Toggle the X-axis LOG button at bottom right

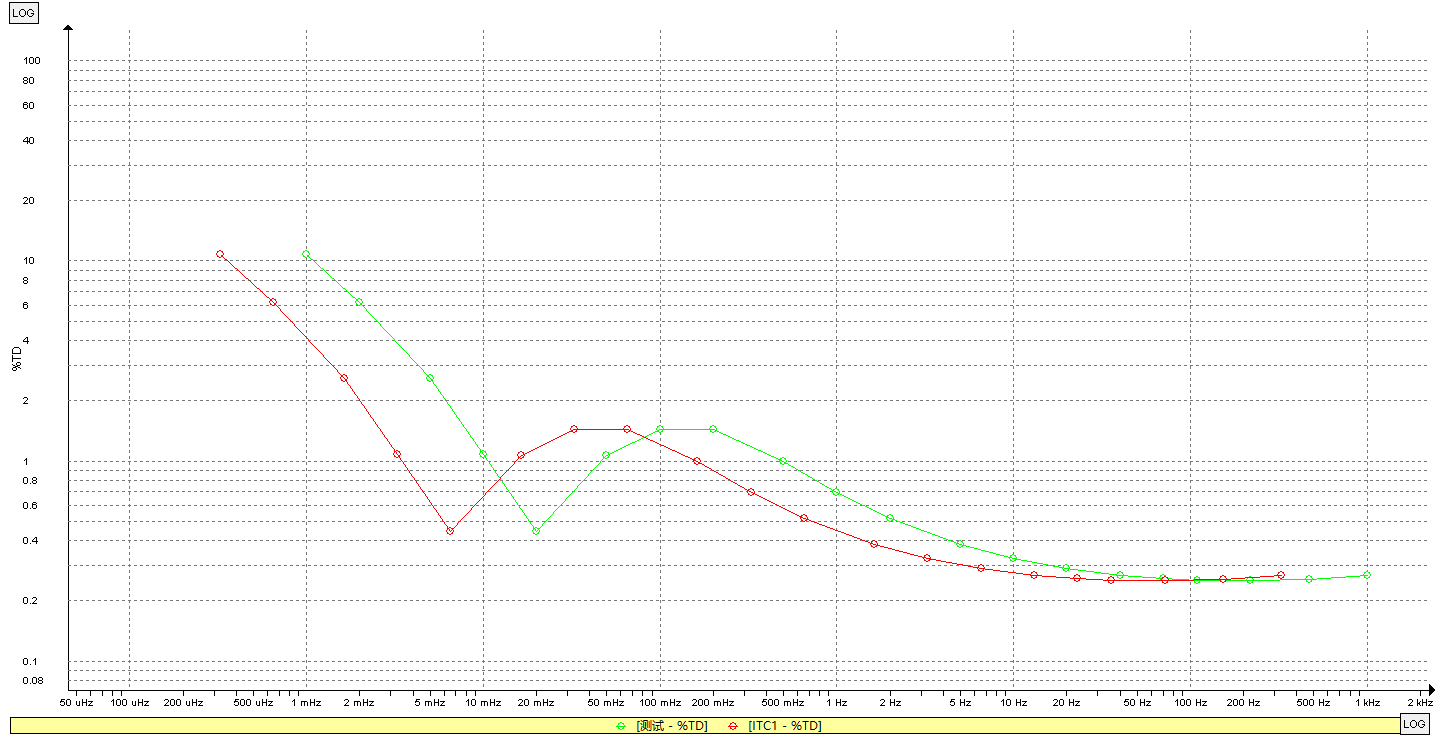[1414, 724]
